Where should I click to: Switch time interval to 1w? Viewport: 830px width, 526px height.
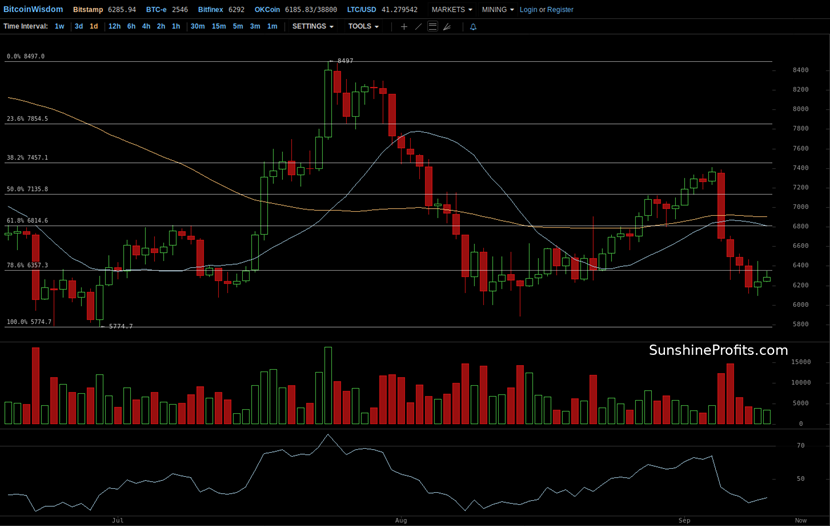60,27
